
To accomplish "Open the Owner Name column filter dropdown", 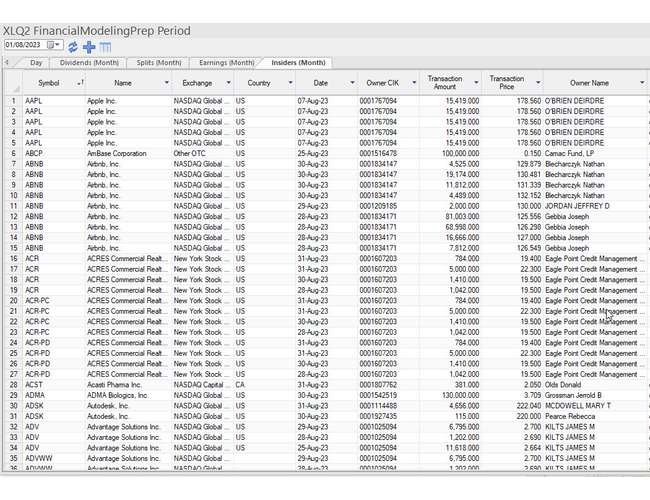I will [x=642, y=83].
